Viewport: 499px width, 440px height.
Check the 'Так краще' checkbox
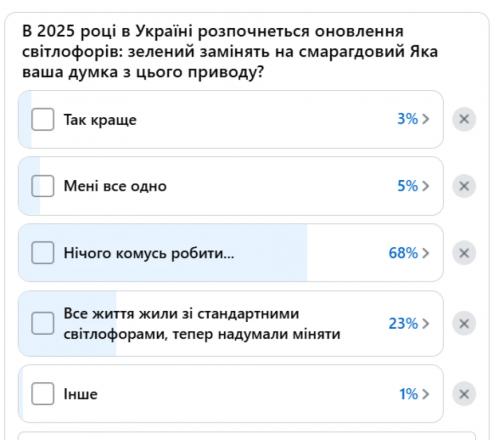[43, 119]
